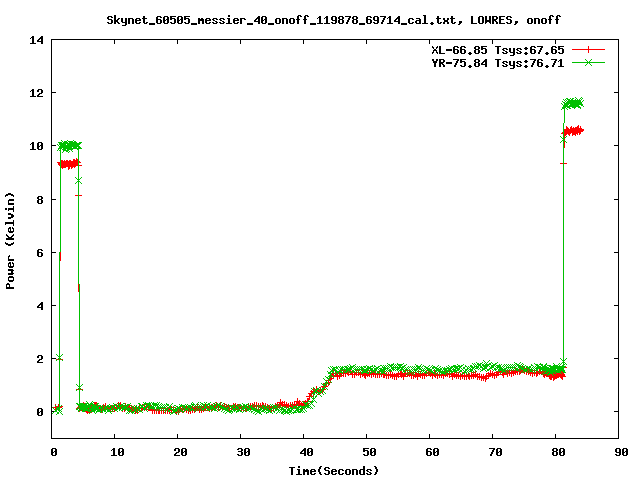The image size is (640, 480).
Task: Click the red XL legend line sample
Action: tap(588, 50)
